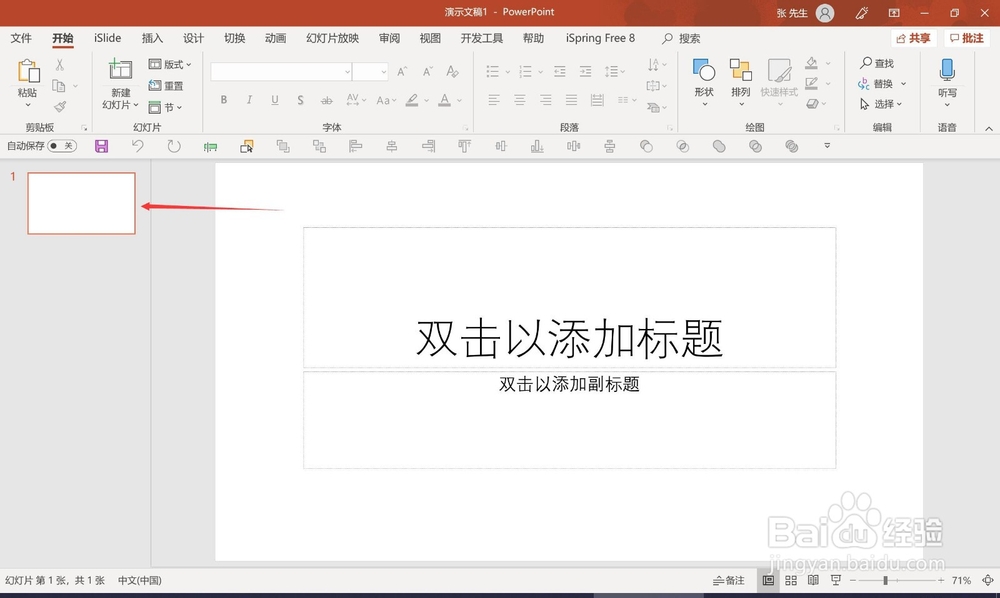This screenshot has height=598, width=1000.
Task: Open the Format Painter icon
Action: click(x=58, y=106)
